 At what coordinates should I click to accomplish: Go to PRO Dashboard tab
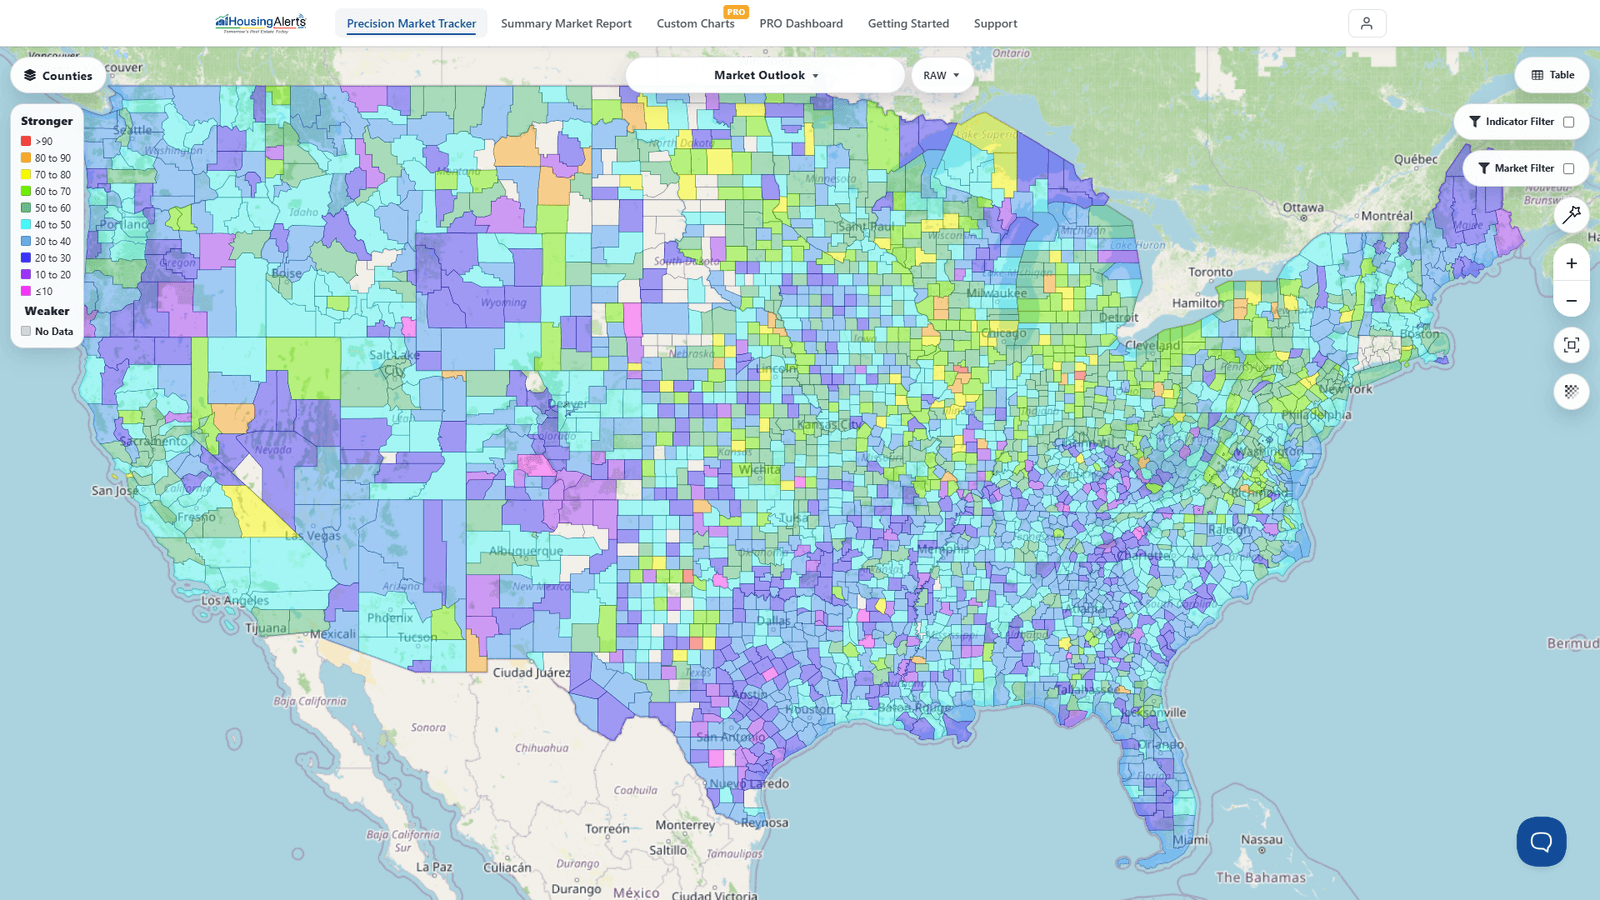pos(801,23)
